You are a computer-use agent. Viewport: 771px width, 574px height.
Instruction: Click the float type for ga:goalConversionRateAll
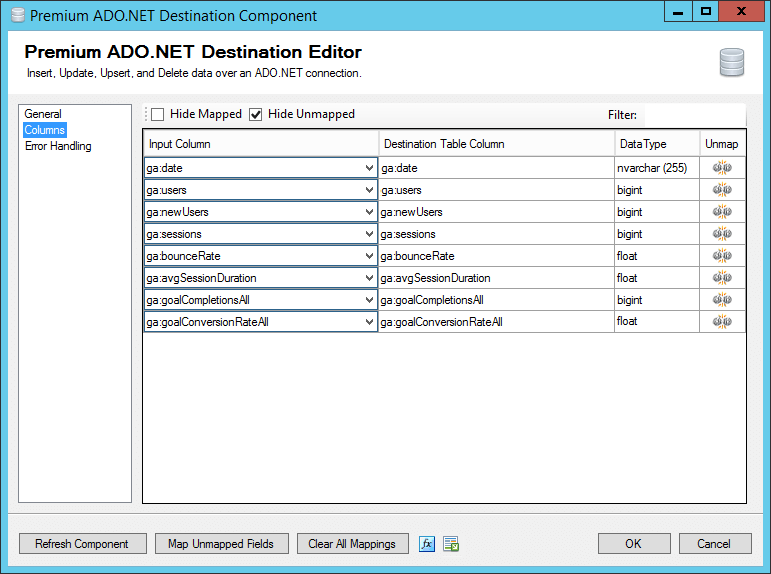[x=657, y=322]
